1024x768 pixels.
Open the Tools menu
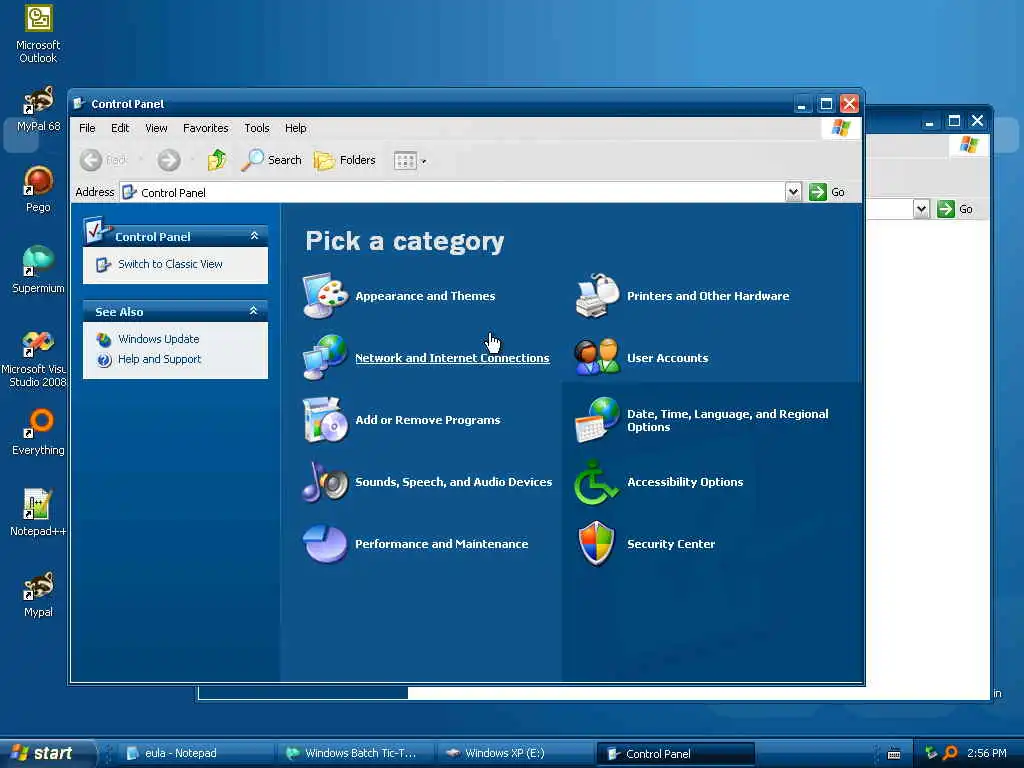[x=257, y=128]
